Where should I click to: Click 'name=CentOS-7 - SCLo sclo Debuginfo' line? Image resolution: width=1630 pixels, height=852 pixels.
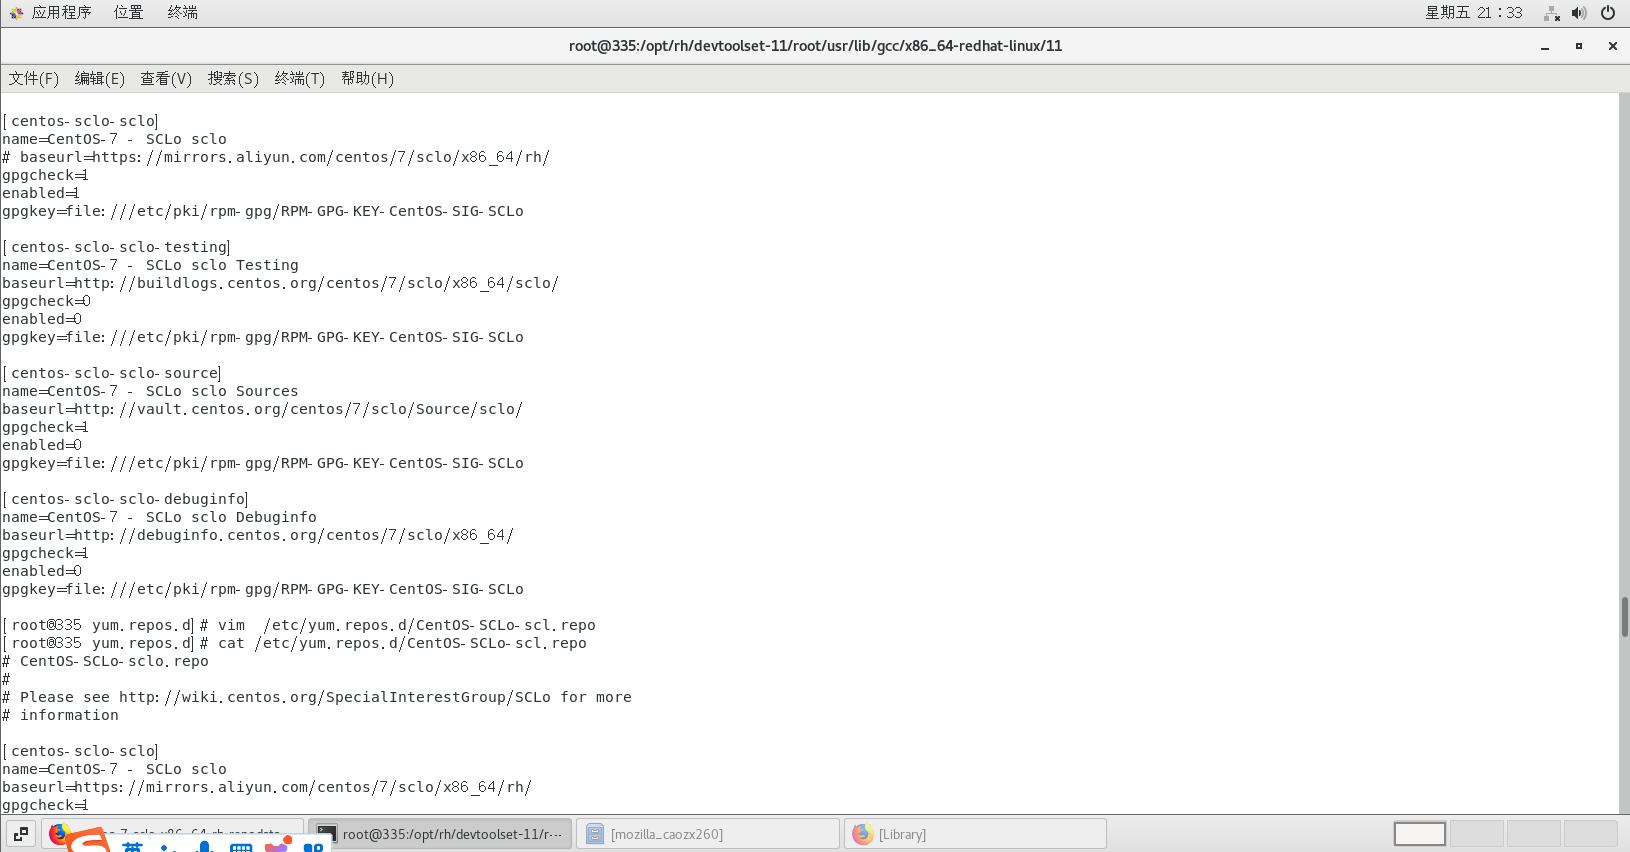click(159, 517)
